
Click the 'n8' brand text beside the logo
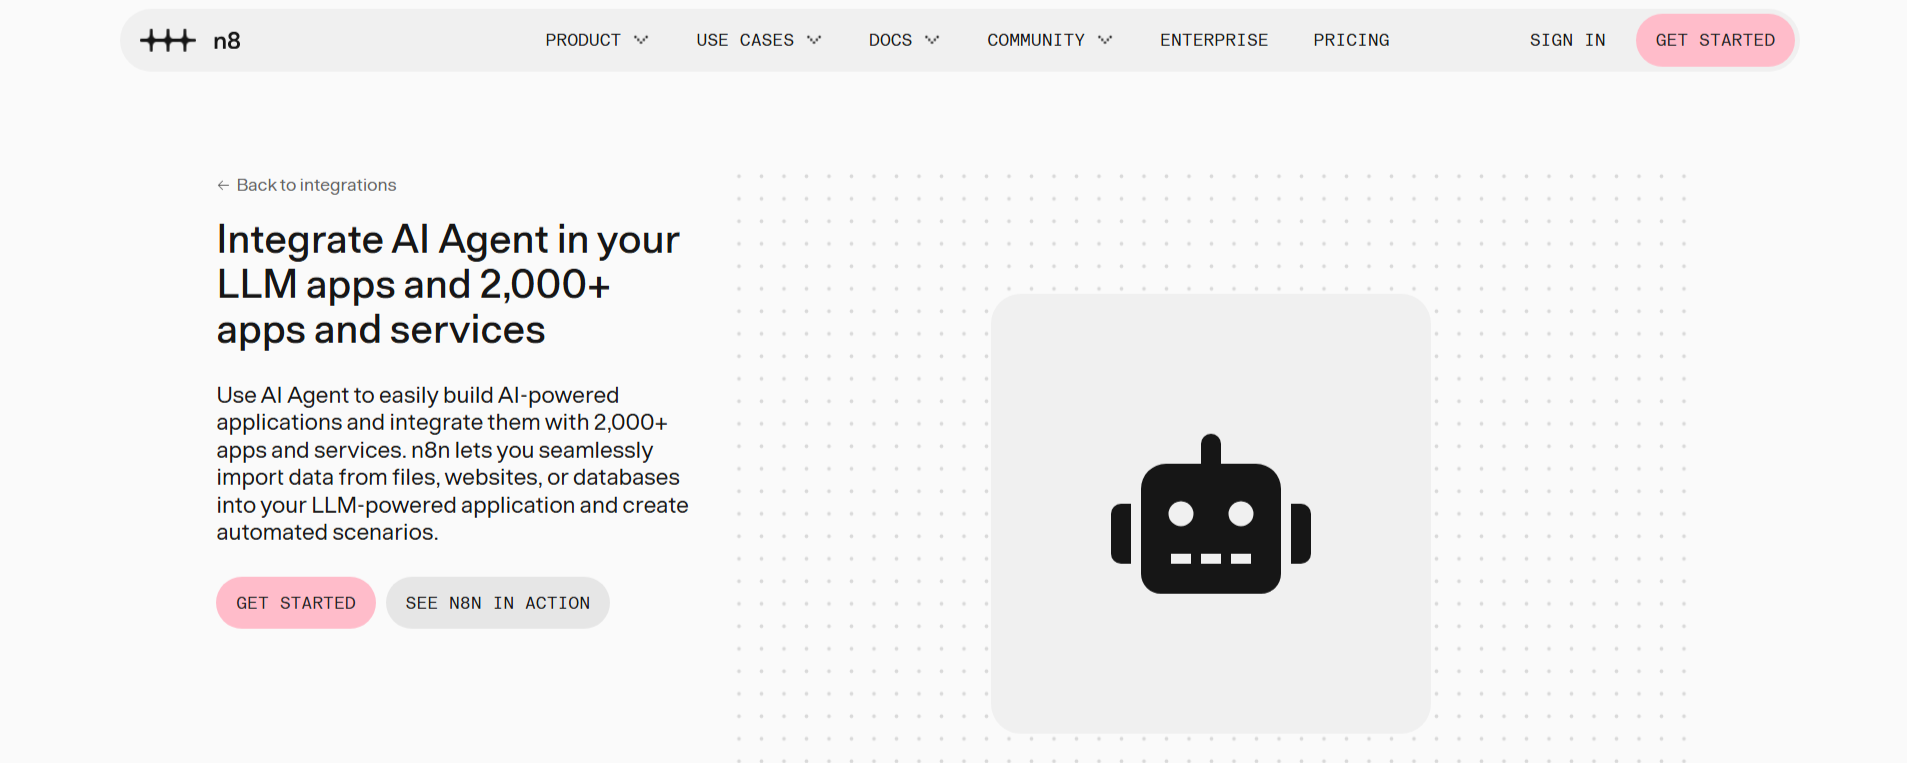coord(227,41)
